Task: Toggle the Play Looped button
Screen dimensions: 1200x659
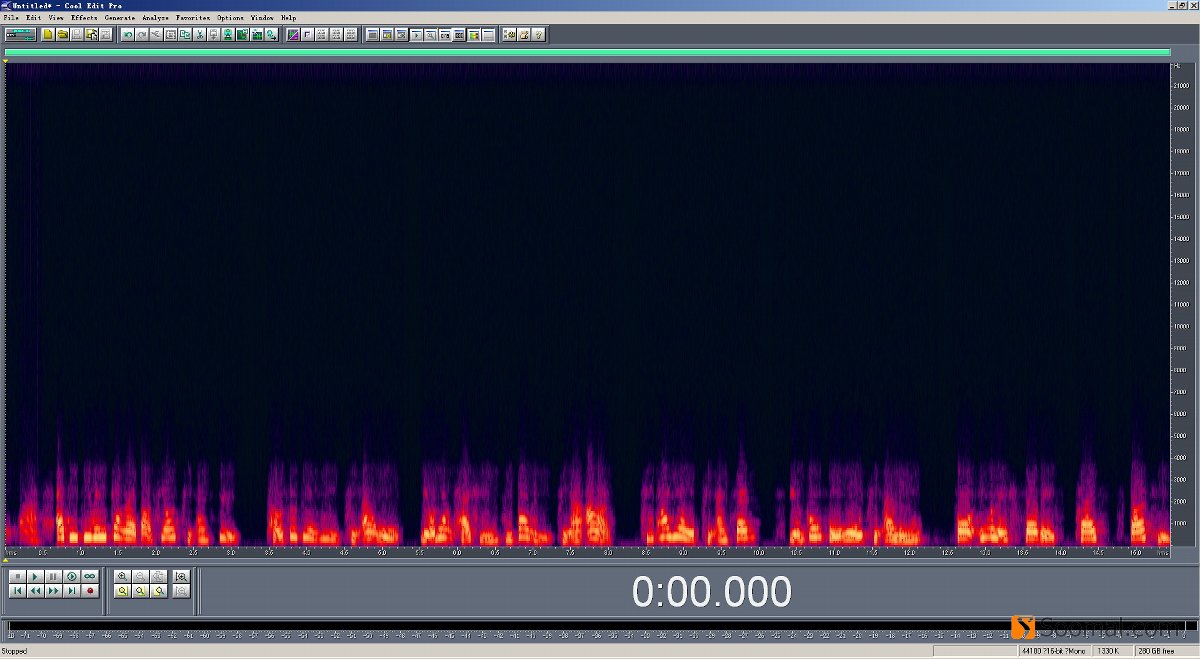Action: [90, 576]
